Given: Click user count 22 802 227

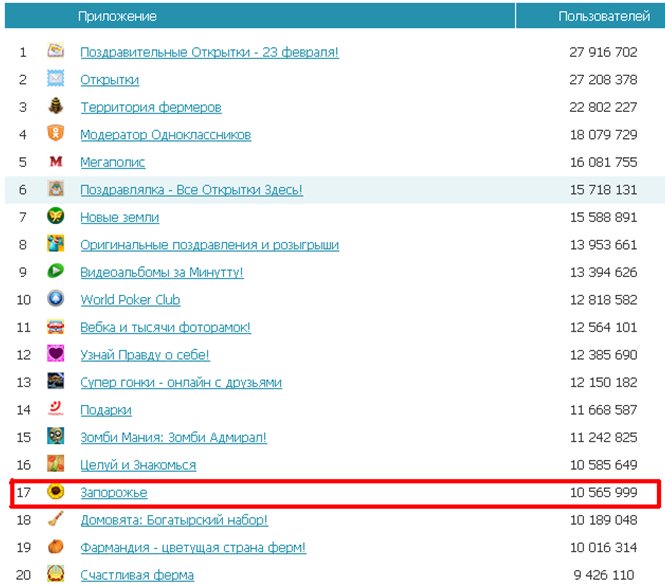Looking at the screenshot, I should coord(603,107).
